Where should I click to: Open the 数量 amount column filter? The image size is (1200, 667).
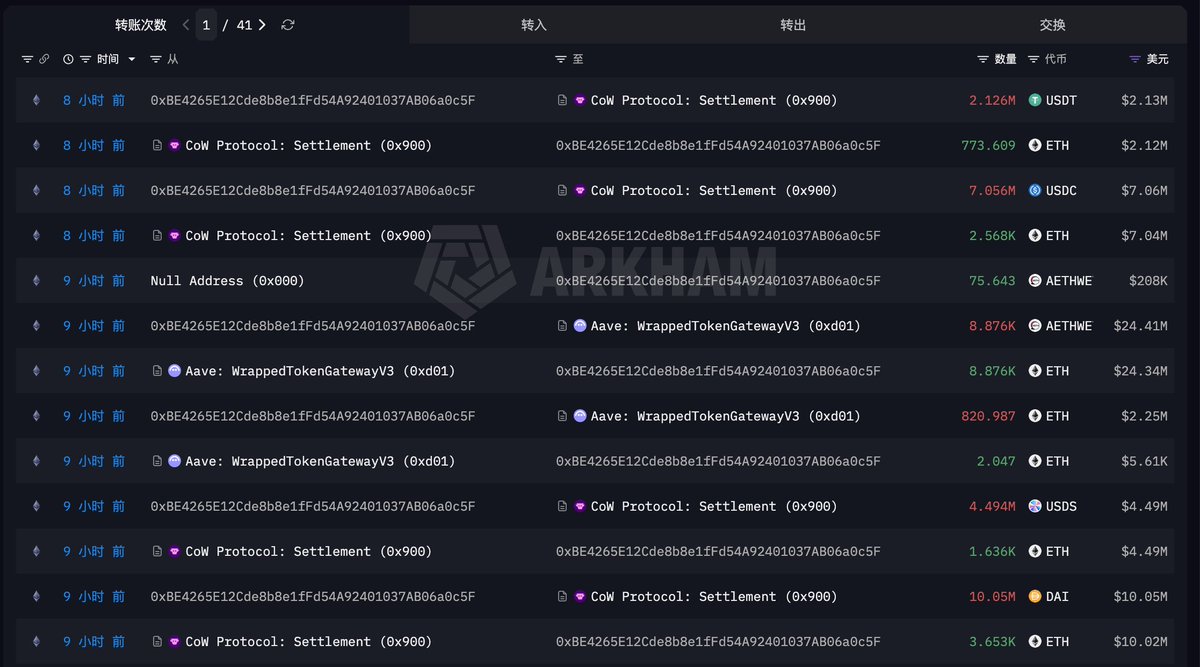pos(983,59)
